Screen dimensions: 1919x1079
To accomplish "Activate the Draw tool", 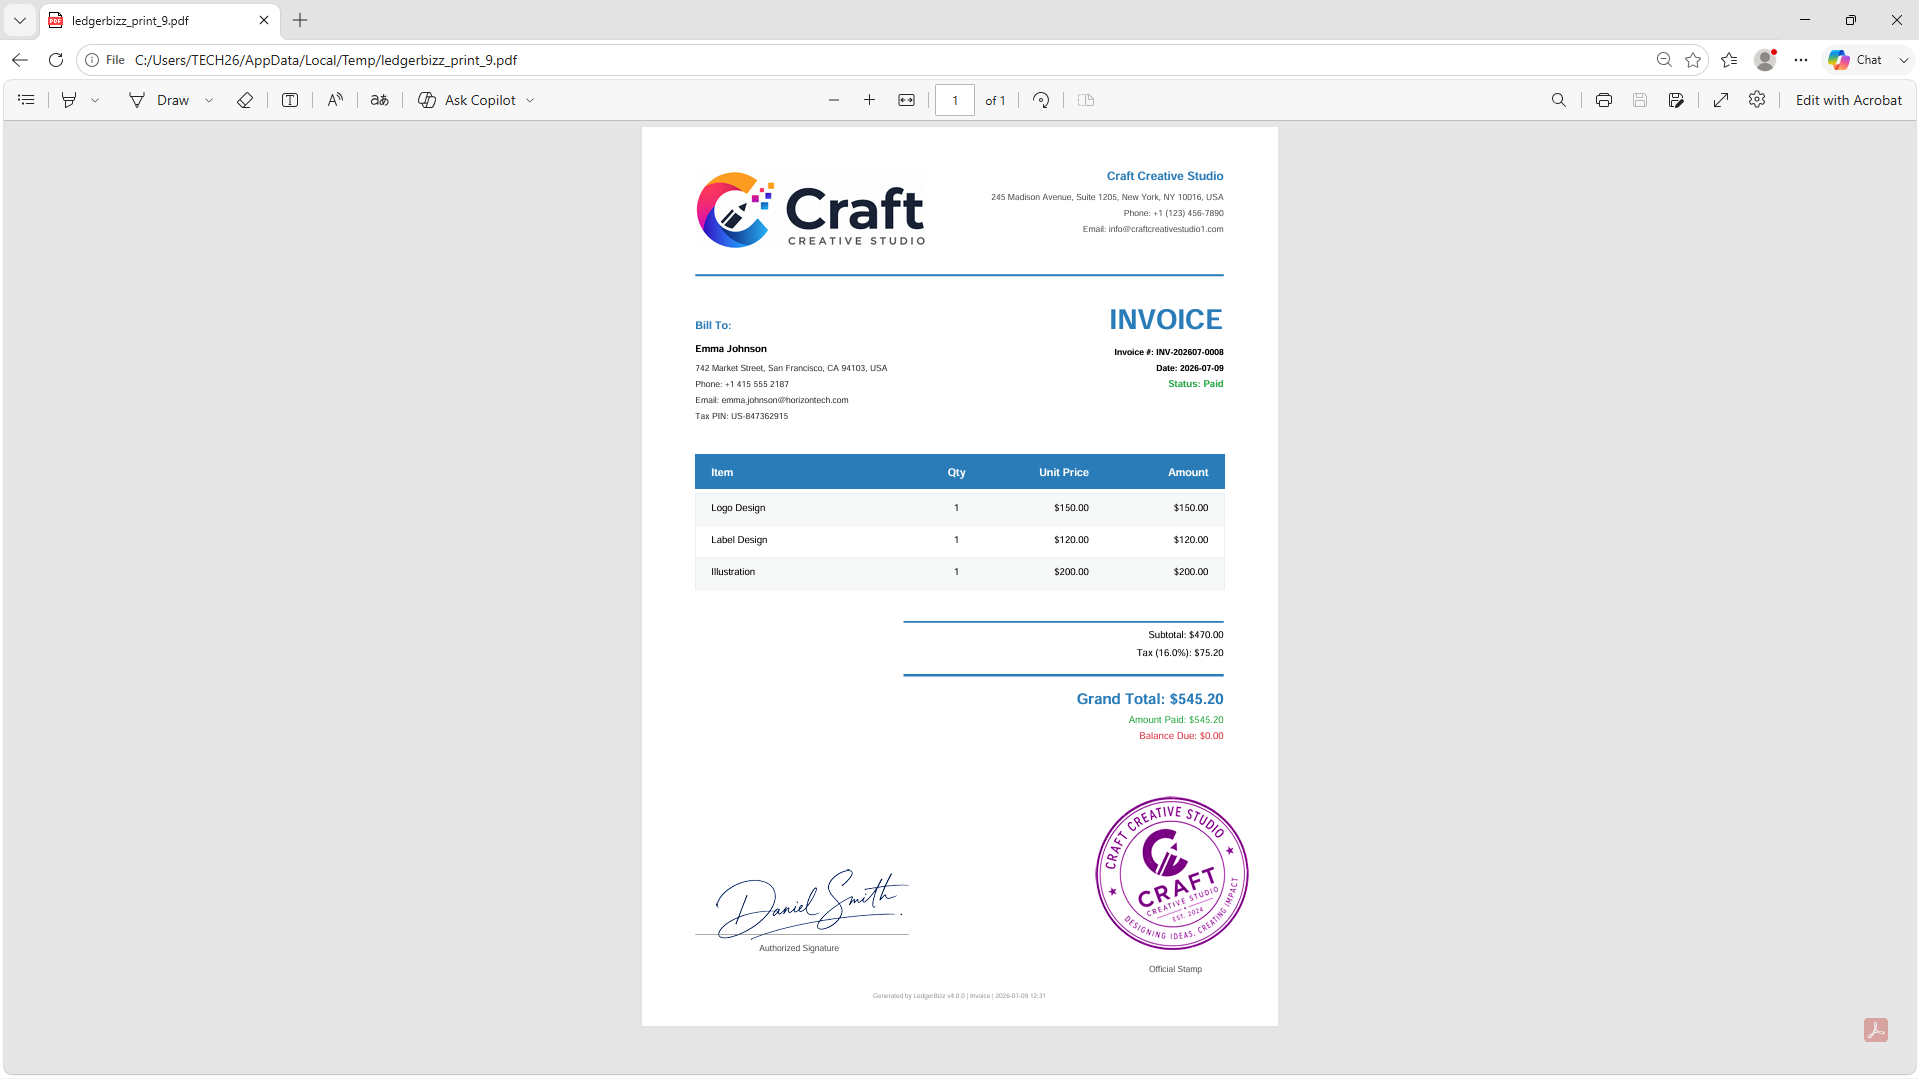I will coord(160,100).
